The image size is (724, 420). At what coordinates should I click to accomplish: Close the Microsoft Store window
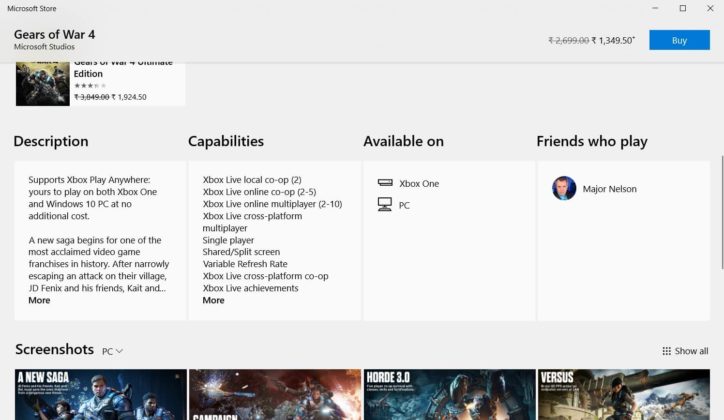(x=710, y=8)
